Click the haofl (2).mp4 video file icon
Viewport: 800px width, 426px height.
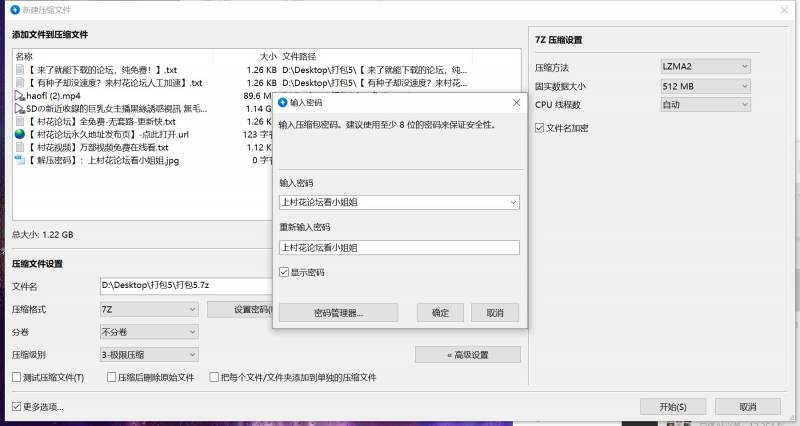[x=19, y=96]
